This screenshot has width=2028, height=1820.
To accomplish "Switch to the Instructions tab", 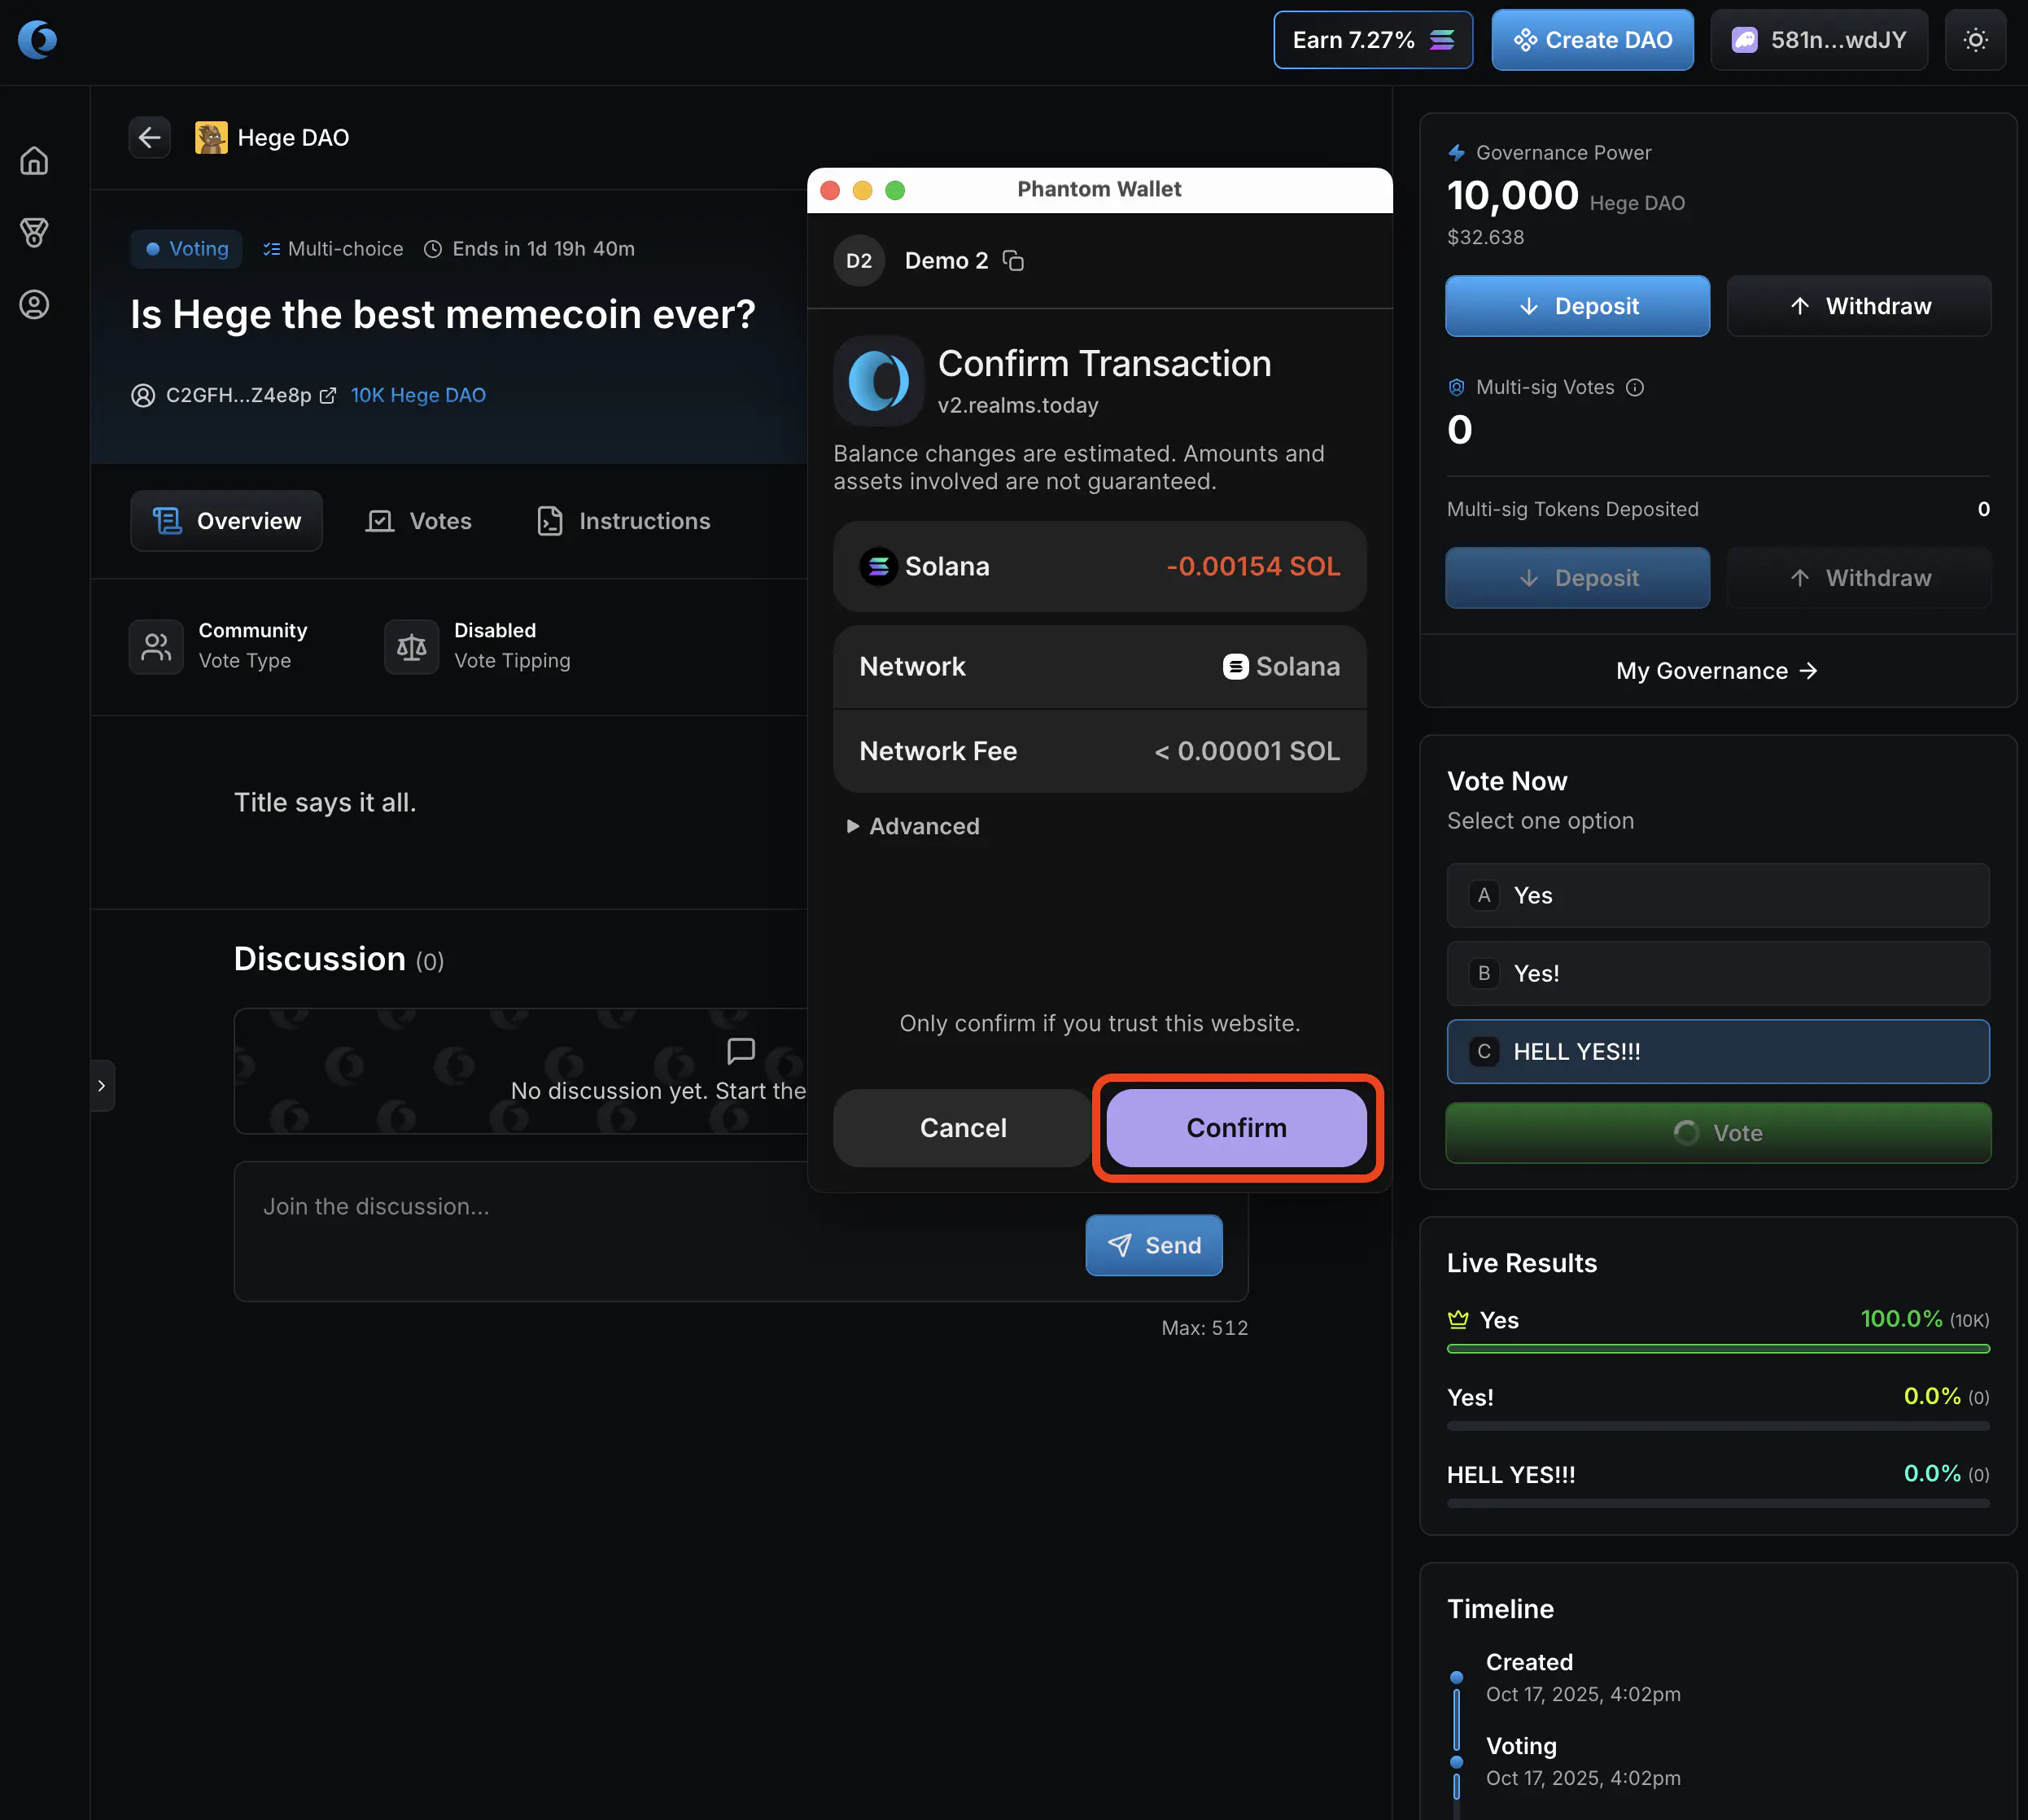I will 624,521.
